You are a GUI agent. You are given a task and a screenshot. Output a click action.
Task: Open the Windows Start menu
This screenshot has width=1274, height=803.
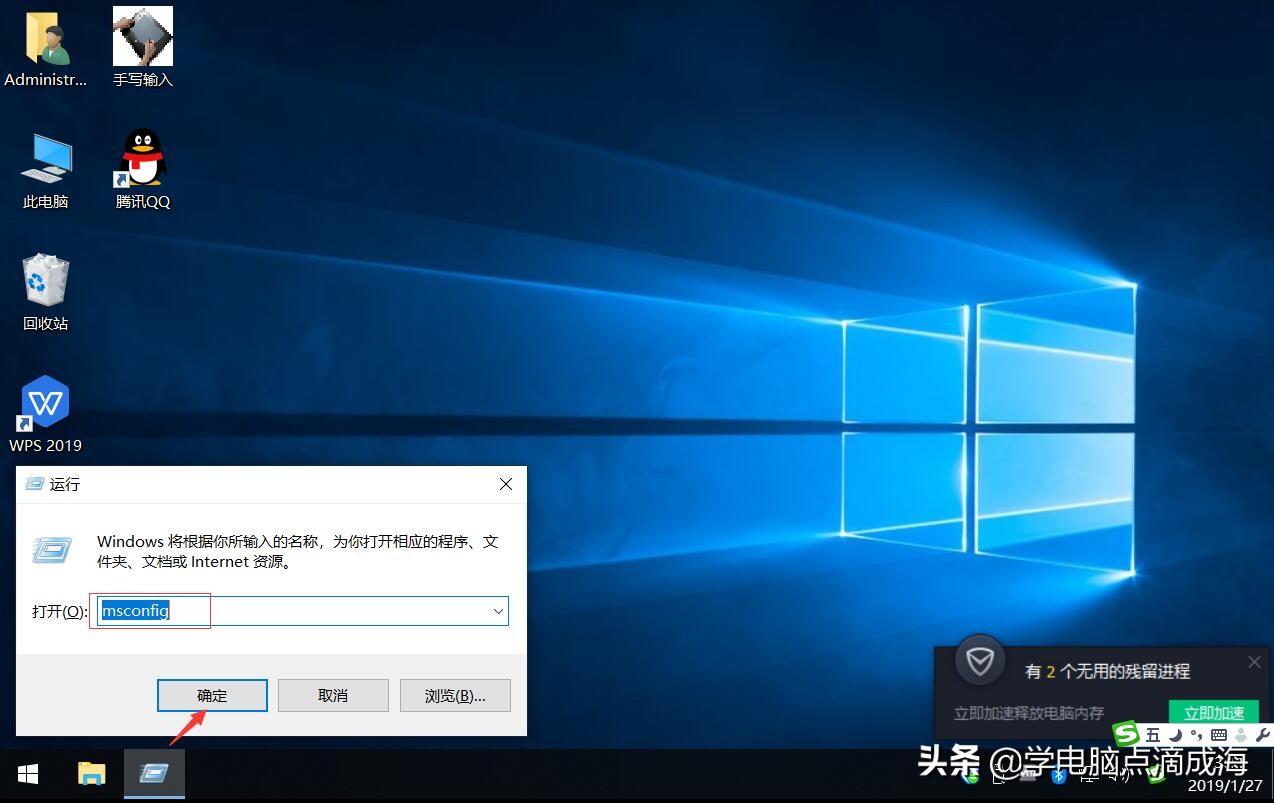(27, 773)
